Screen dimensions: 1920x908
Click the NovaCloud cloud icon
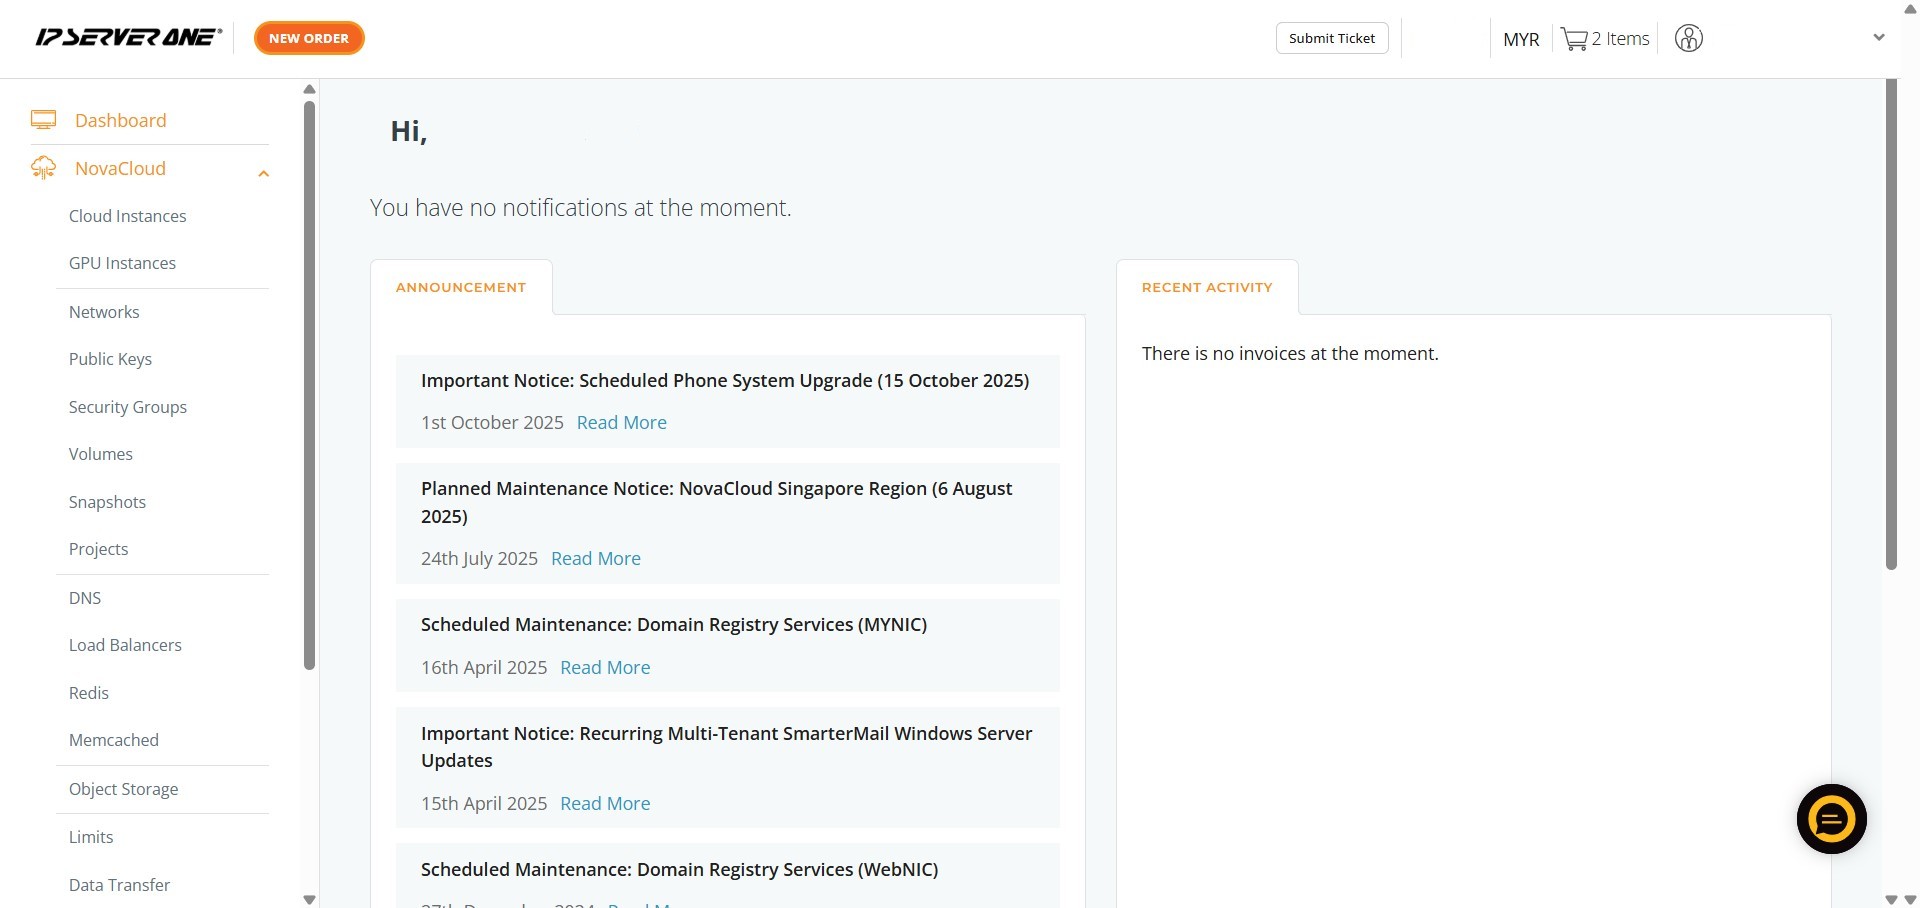43,168
